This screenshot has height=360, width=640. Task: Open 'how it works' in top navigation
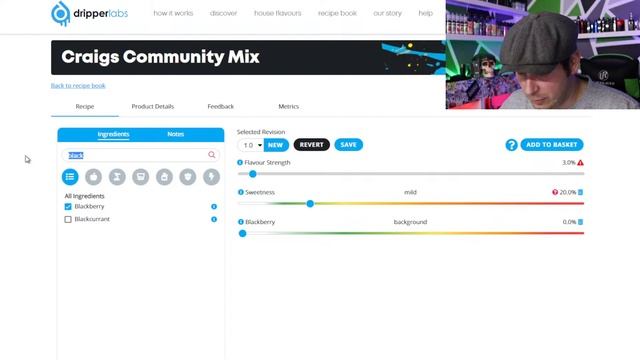(x=173, y=13)
